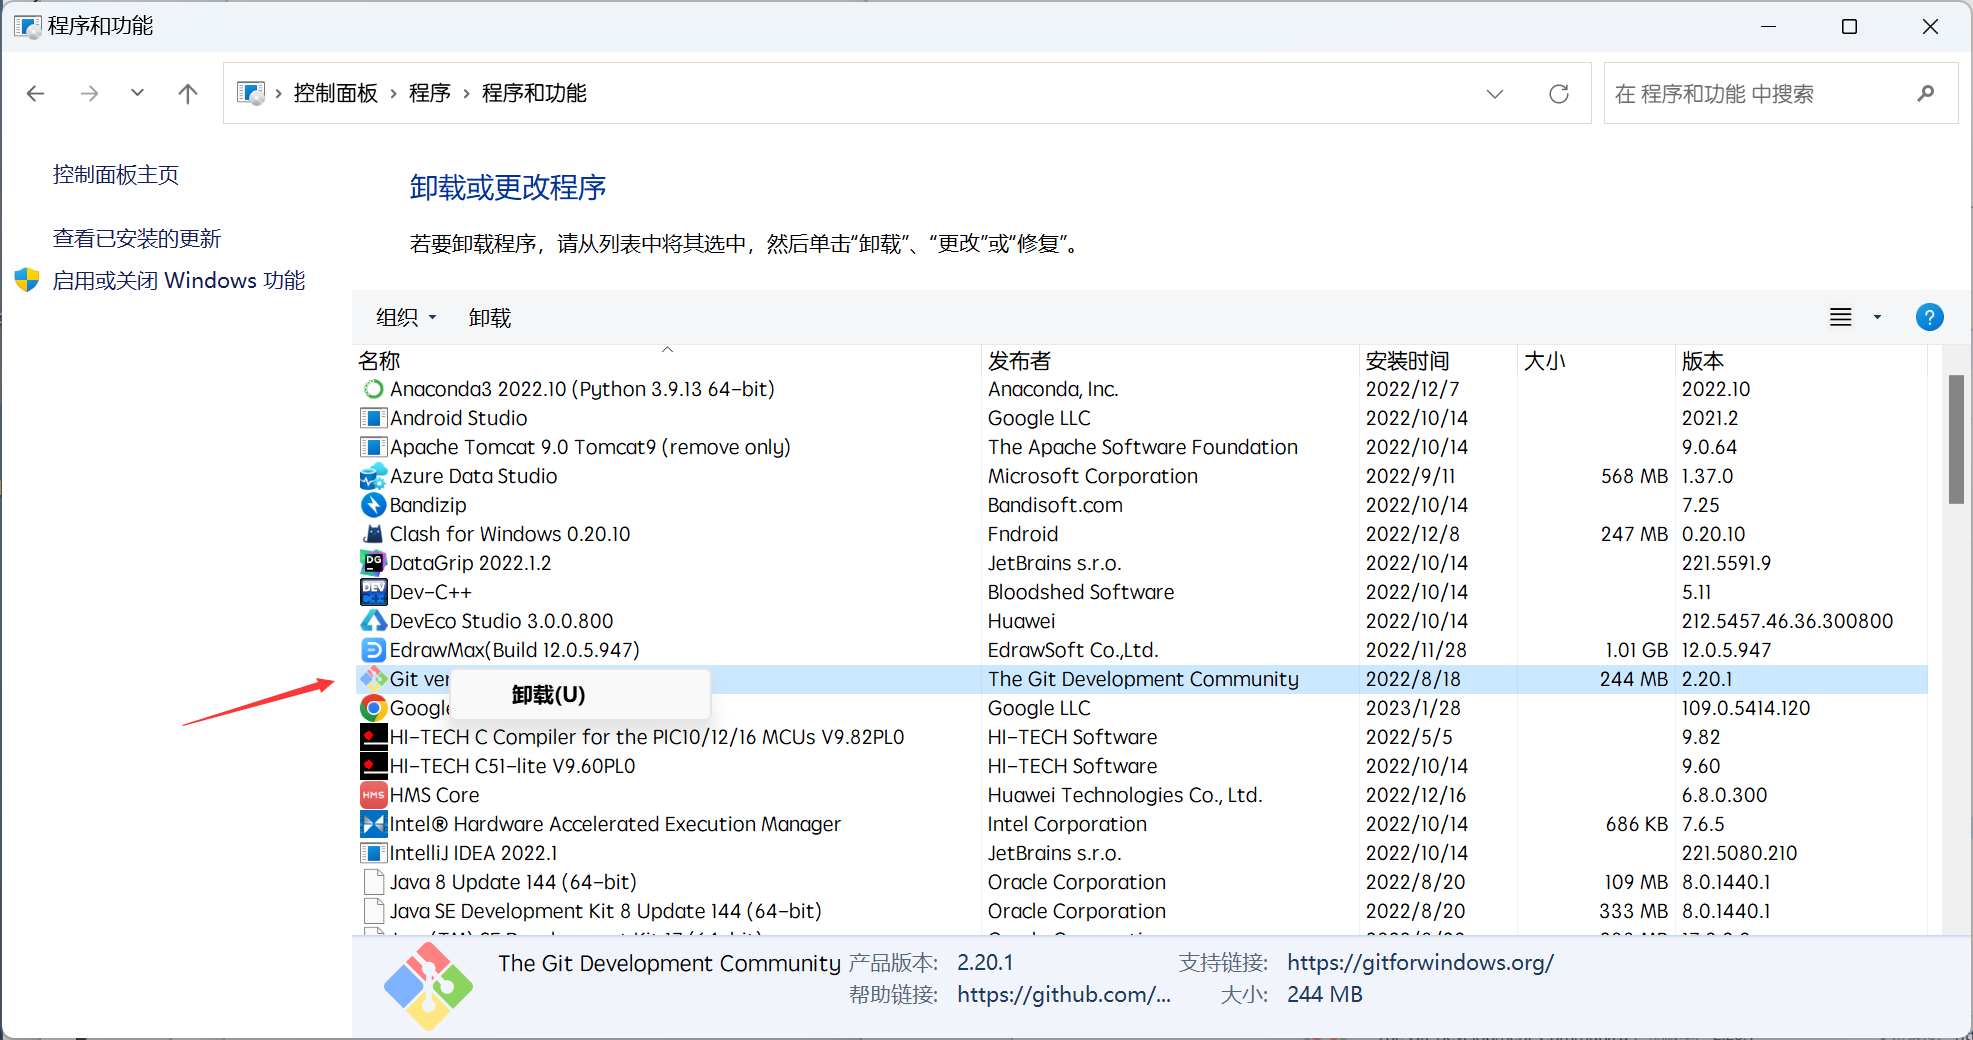Sort by the 名称 column header
Viewport: 1973px width, 1040px height.
click(667, 360)
